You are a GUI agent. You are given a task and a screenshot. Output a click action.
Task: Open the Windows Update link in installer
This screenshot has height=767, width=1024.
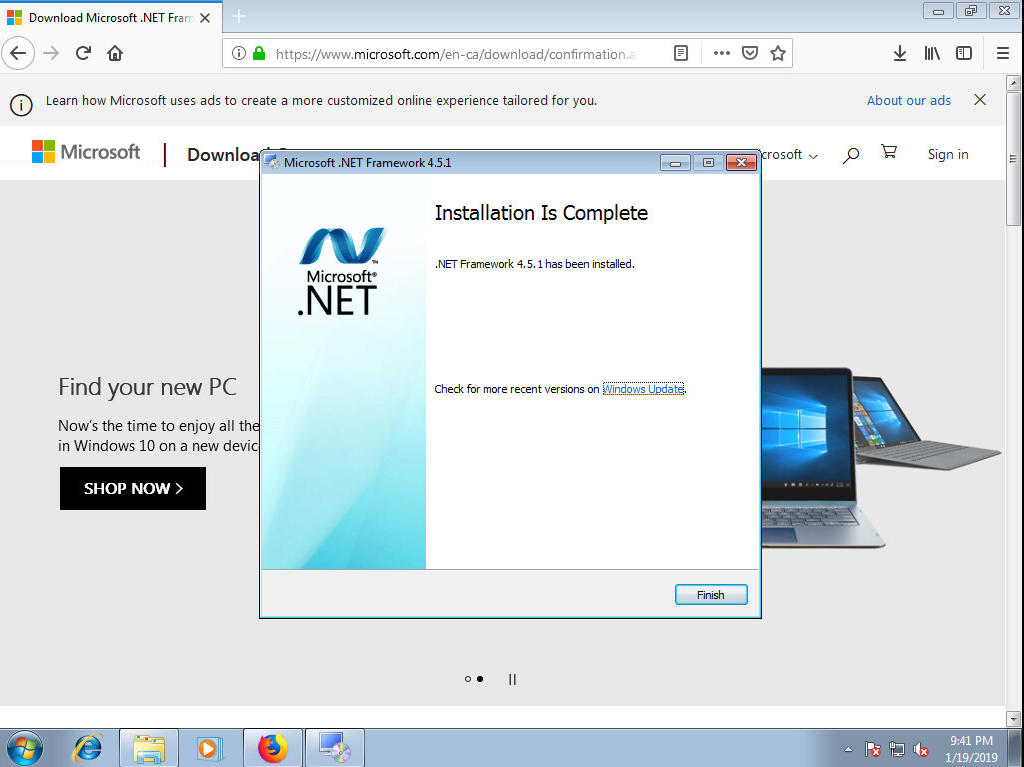pyautogui.click(x=643, y=389)
